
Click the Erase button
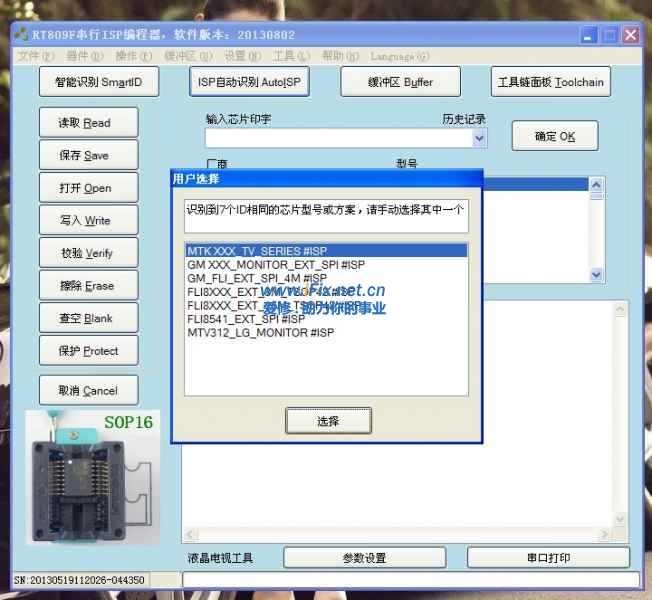coord(89,286)
